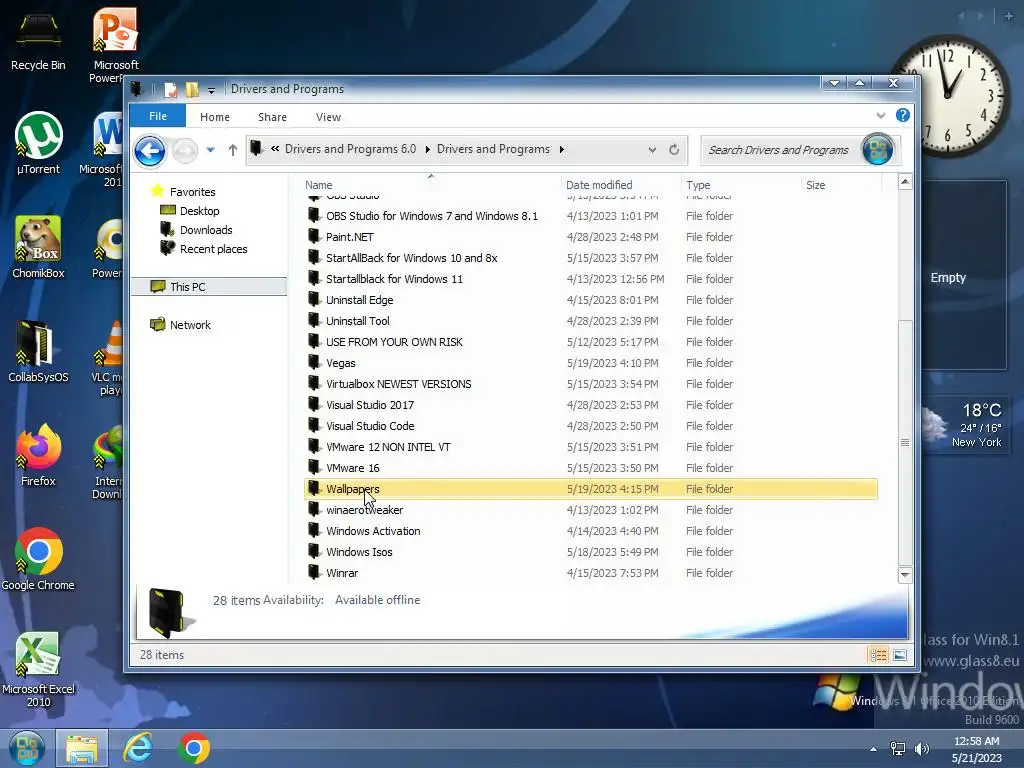This screenshot has width=1024, height=768.
Task: Select Favorites in navigation pane
Action: [192, 192]
